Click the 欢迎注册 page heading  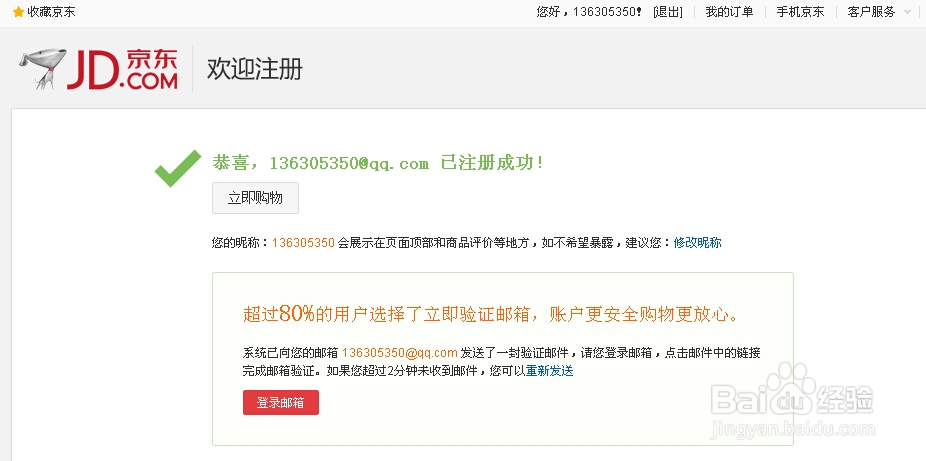pos(255,69)
